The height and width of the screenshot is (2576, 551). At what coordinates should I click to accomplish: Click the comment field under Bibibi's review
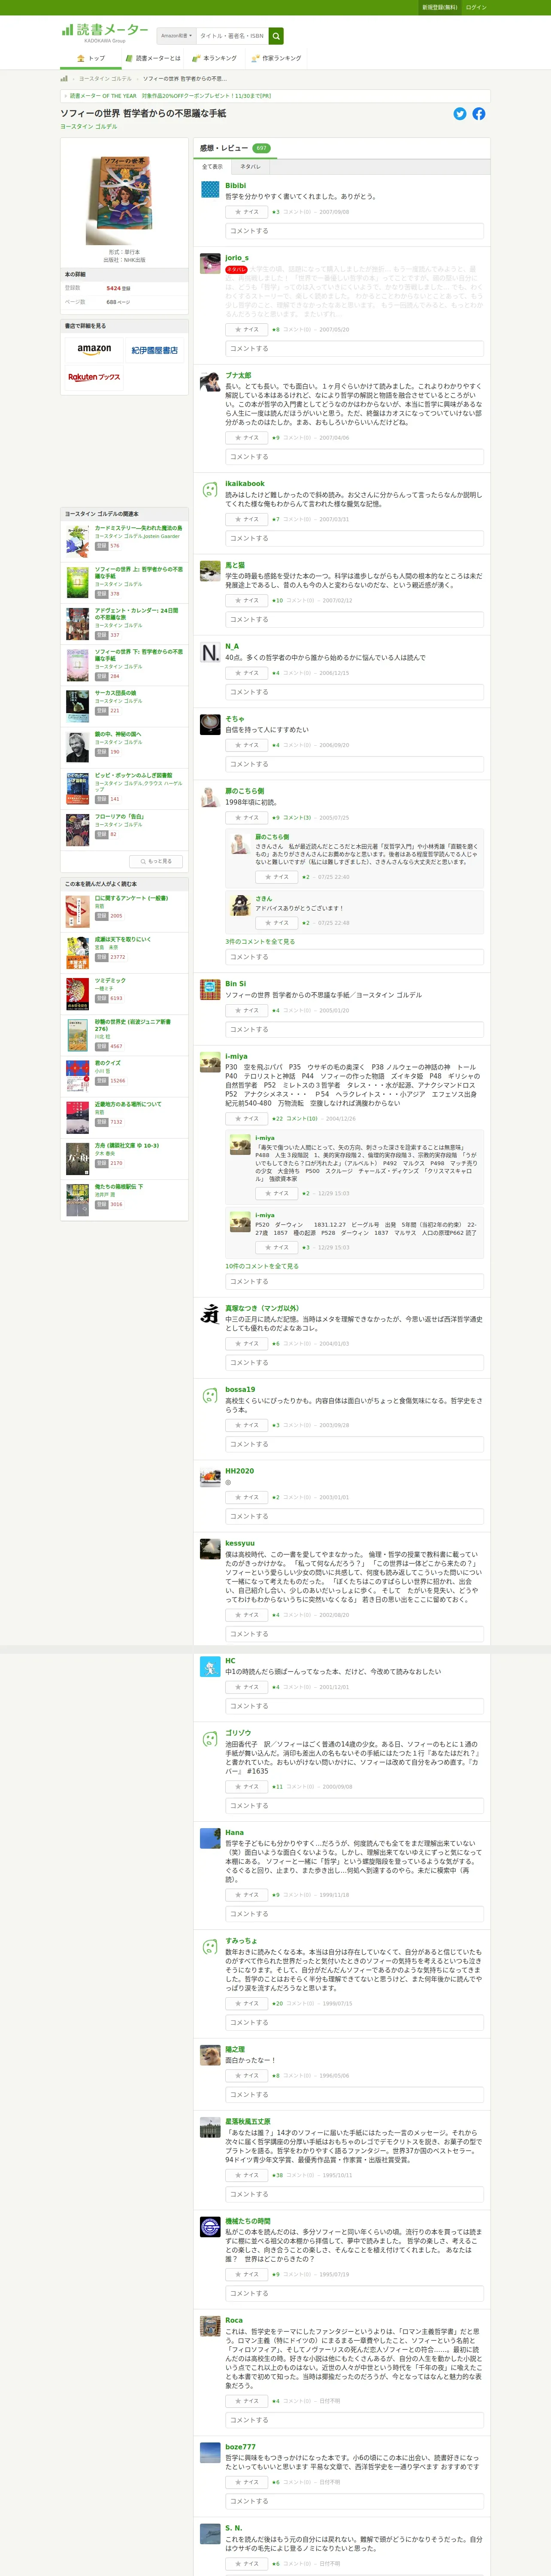click(x=354, y=231)
